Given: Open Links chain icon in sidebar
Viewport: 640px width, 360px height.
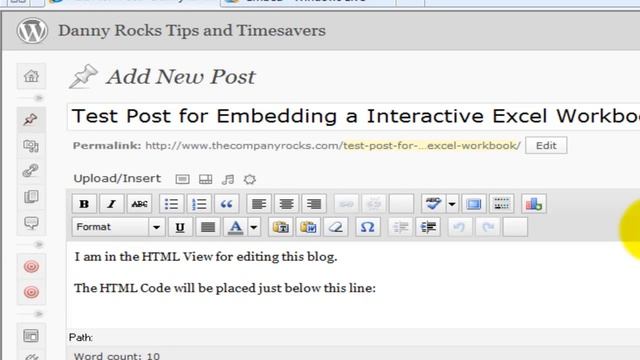Looking at the screenshot, I should point(31,171).
